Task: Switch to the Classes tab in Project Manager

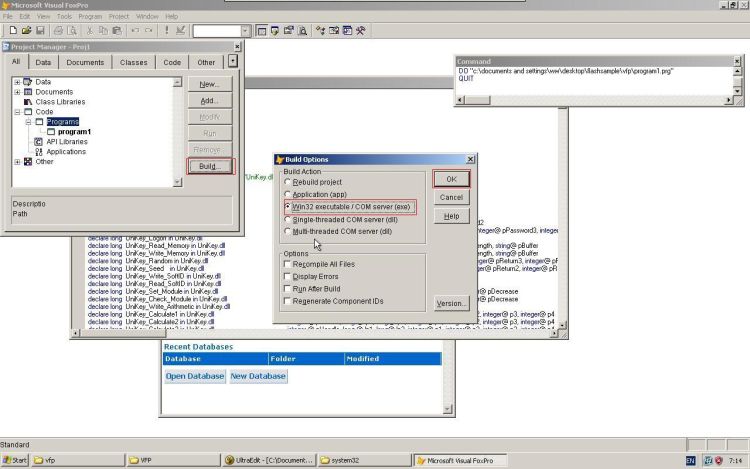Action: tap(133, 62)
